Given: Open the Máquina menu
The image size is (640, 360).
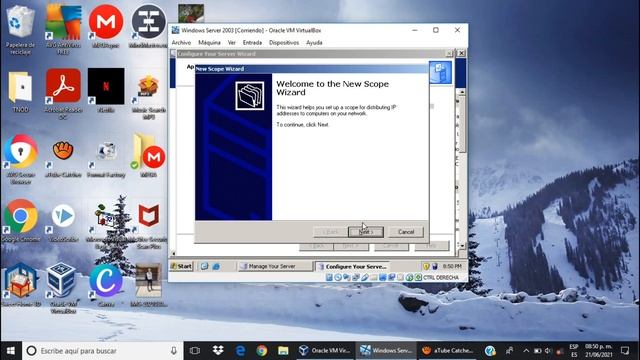Looking at the screenshot, I should coord(209,42).
